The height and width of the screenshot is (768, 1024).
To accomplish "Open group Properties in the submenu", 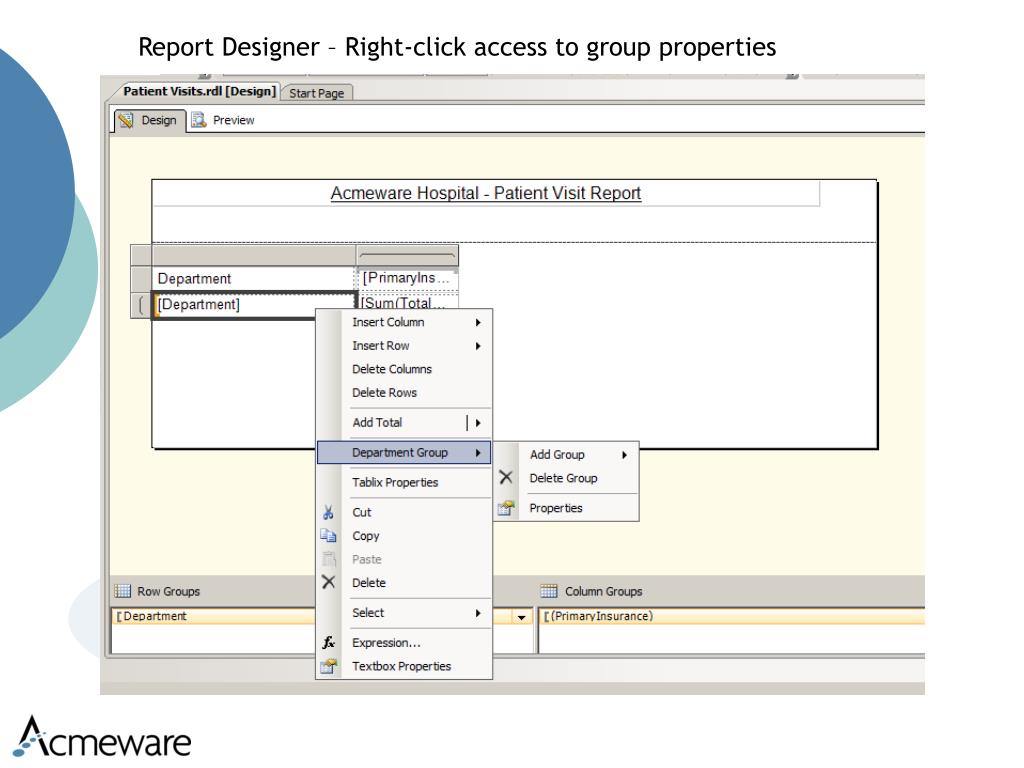I will click(x=566, y=508).
